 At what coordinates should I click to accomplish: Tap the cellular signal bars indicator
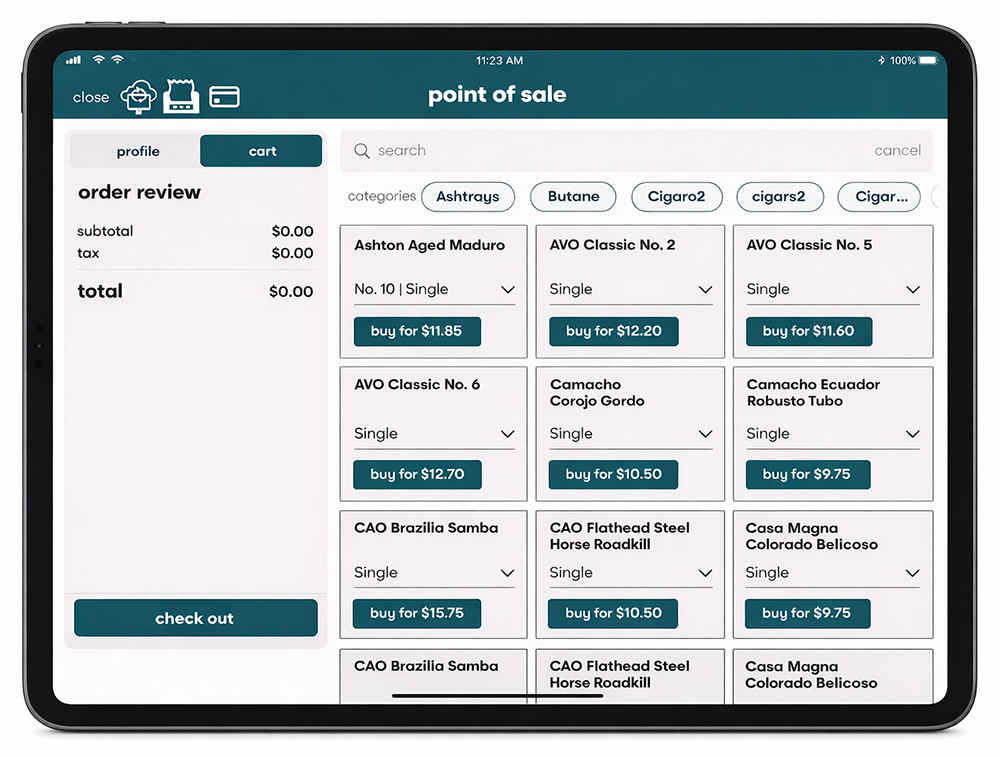click(73, 60)
